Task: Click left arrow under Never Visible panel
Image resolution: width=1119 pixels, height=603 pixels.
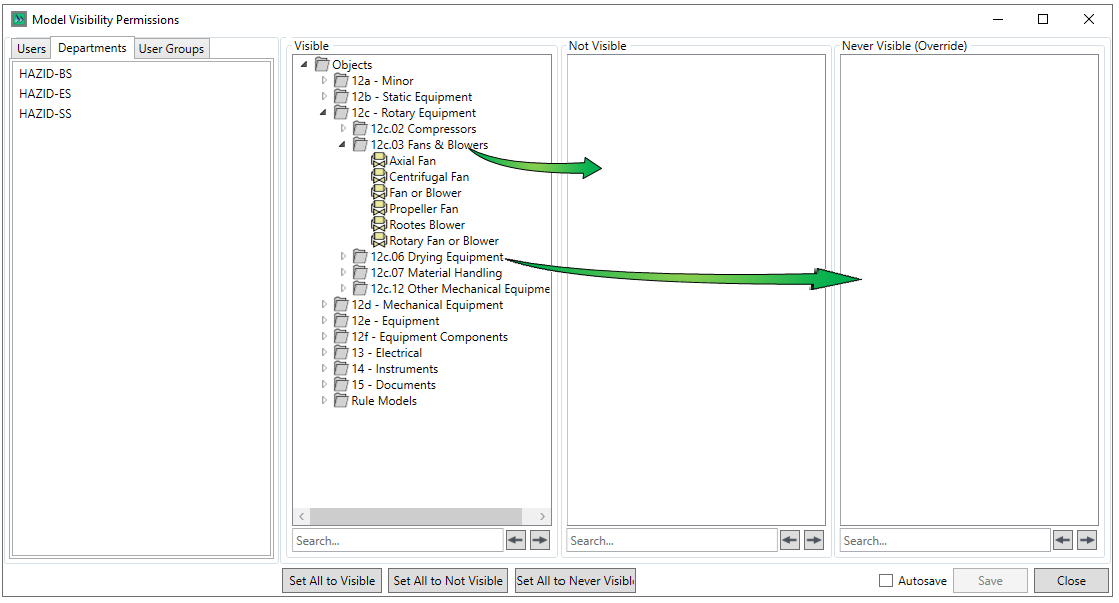Action: [x=1063, y=540]
